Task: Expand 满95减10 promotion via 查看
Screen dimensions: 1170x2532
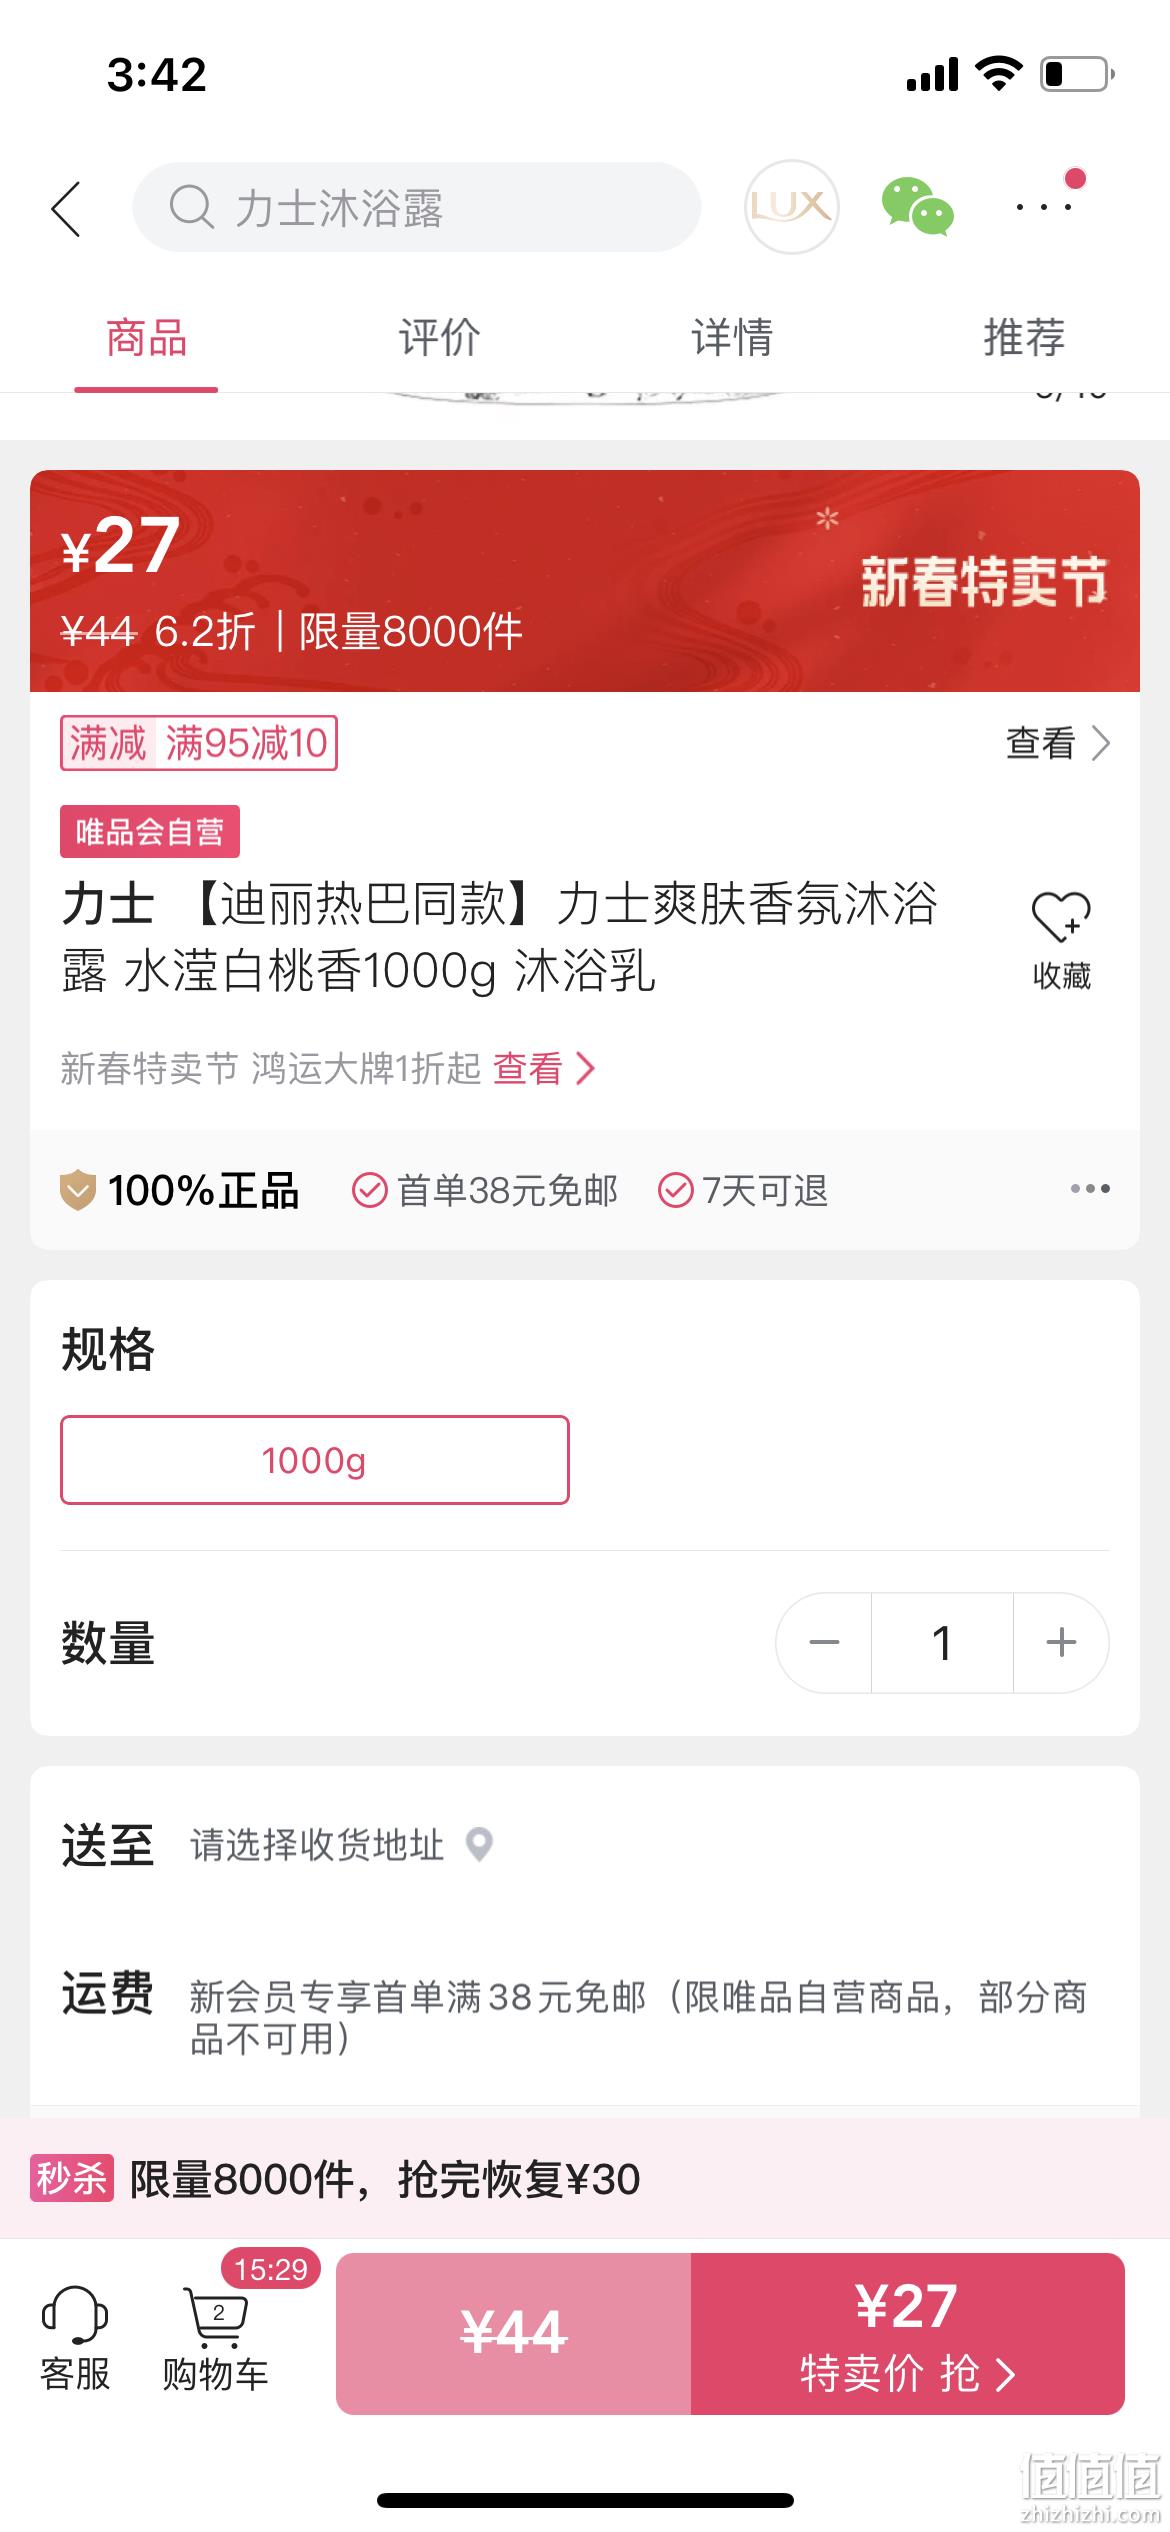Action: [x=1058, y=743]
